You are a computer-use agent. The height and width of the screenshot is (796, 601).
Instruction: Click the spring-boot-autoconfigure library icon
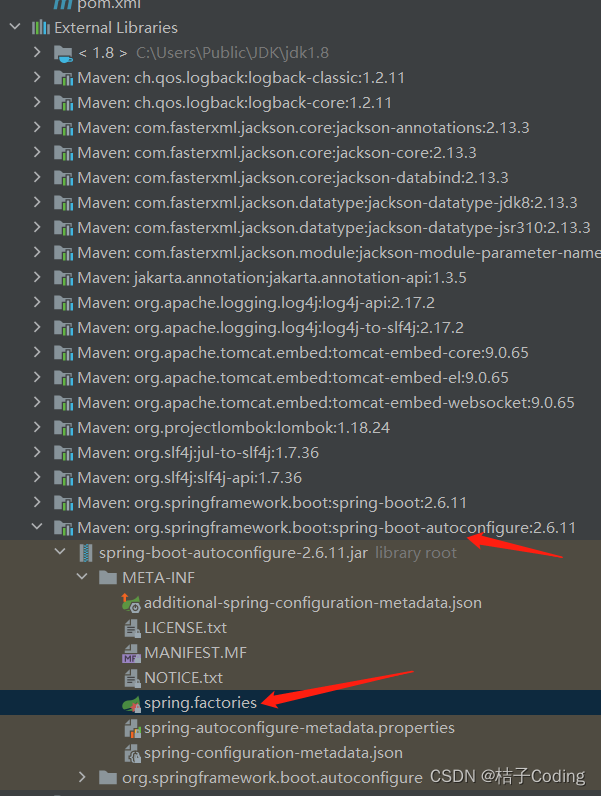pos(63,527)
